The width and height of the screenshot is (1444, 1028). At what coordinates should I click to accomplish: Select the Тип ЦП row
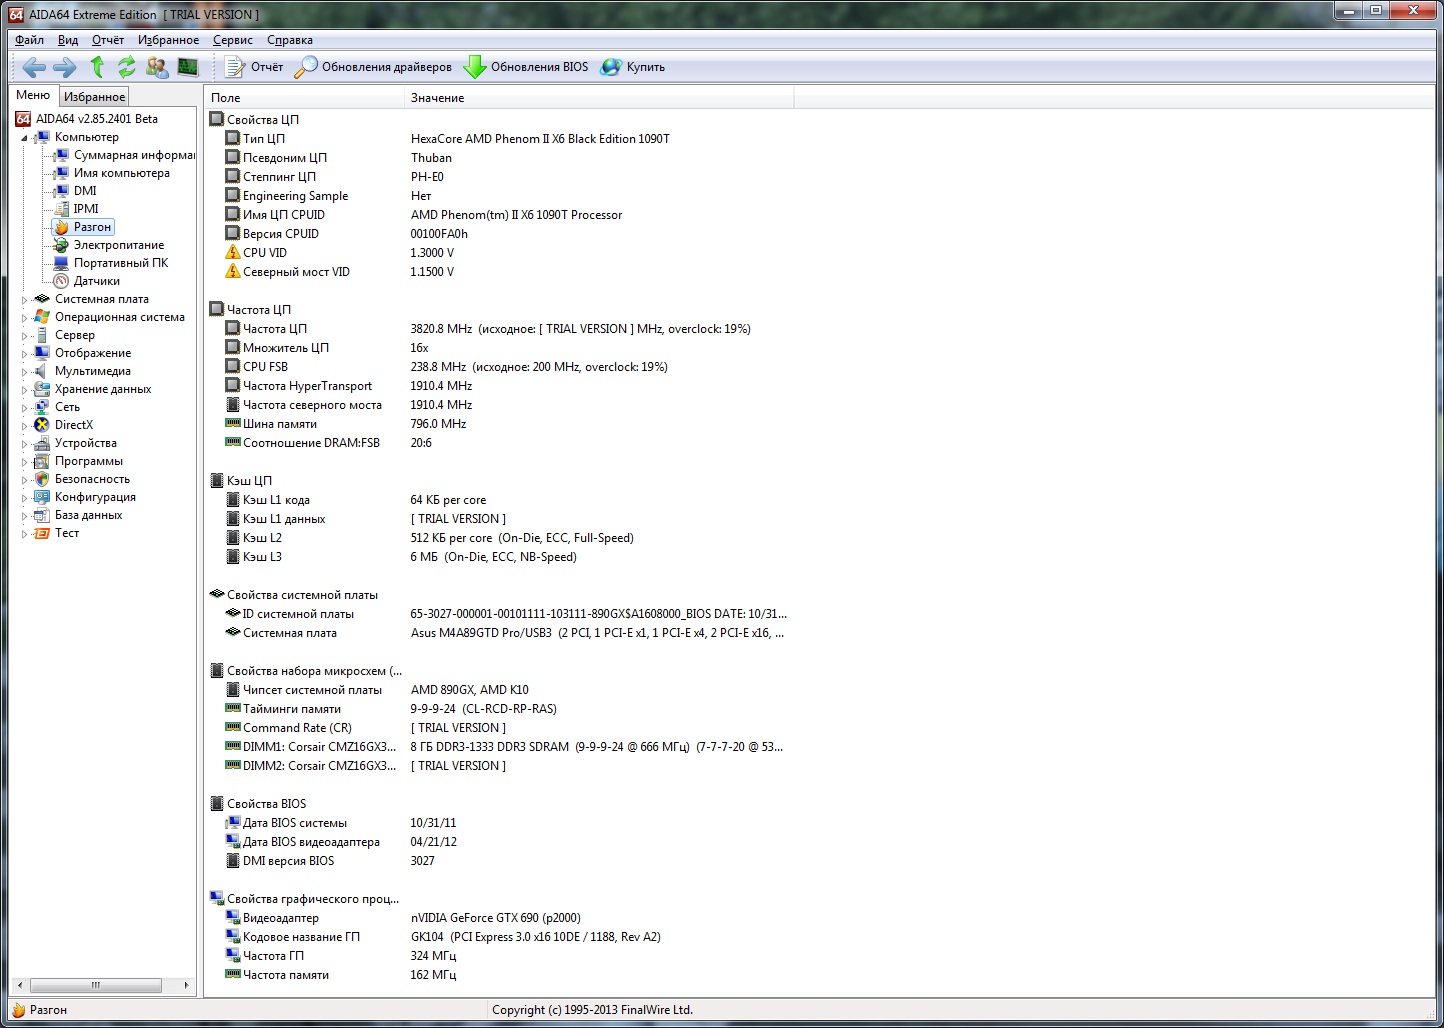(x=500, y=139)
